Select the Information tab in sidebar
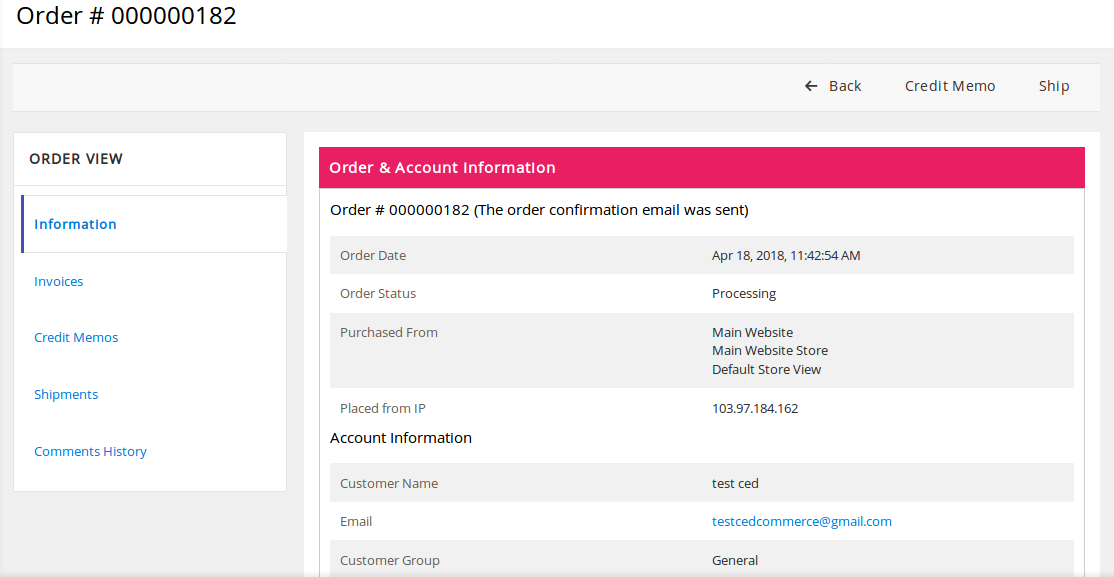Viewport: 1114px width, 577px height. (75, 224)
